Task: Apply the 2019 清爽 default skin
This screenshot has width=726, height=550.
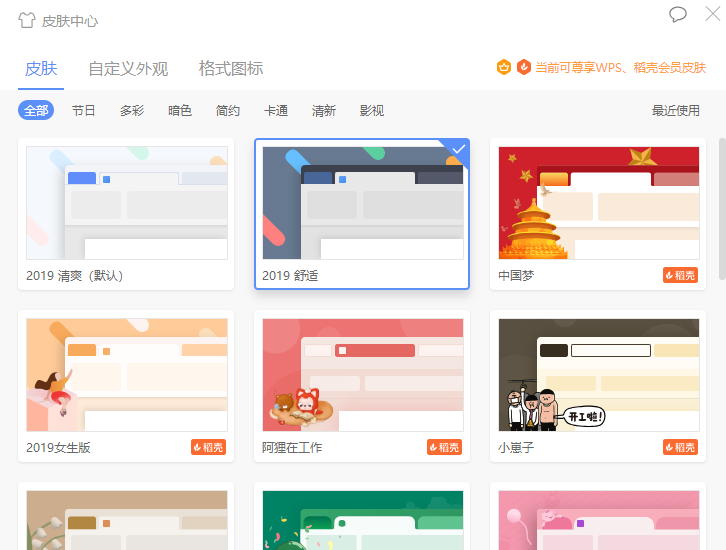Action: tap(126, 203)
